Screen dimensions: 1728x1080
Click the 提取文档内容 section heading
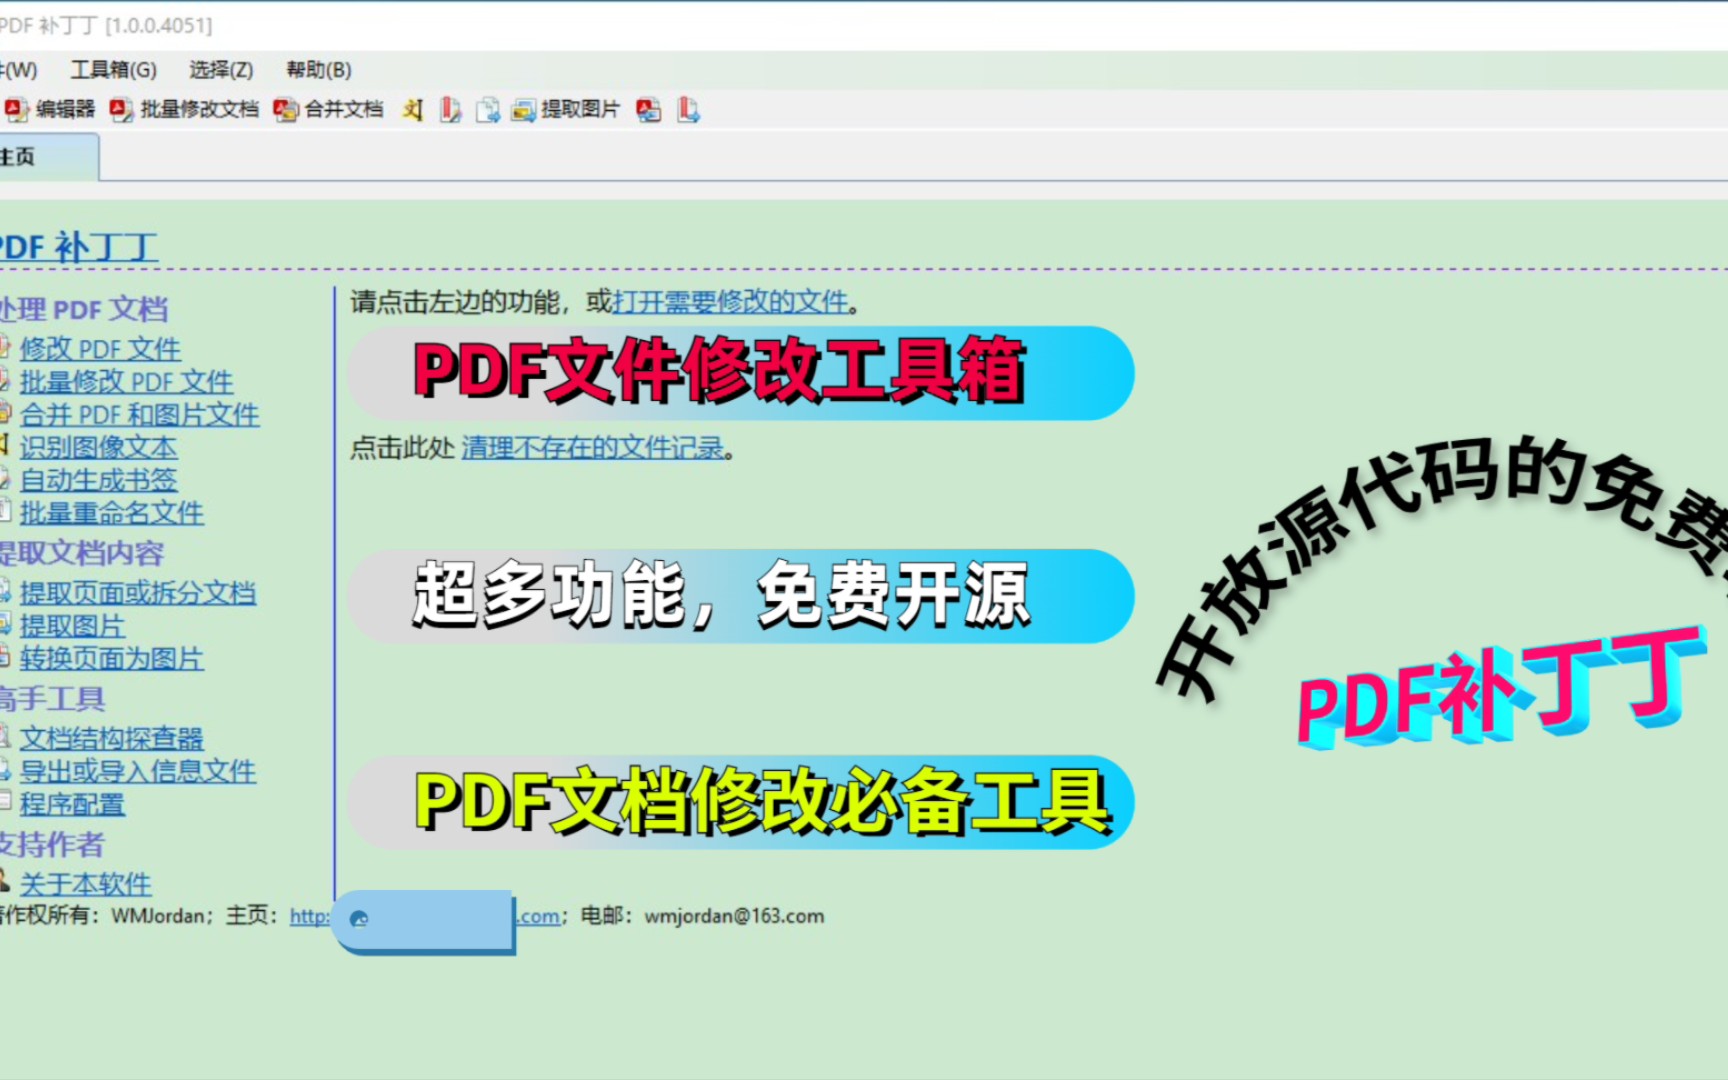coord(82,553)
